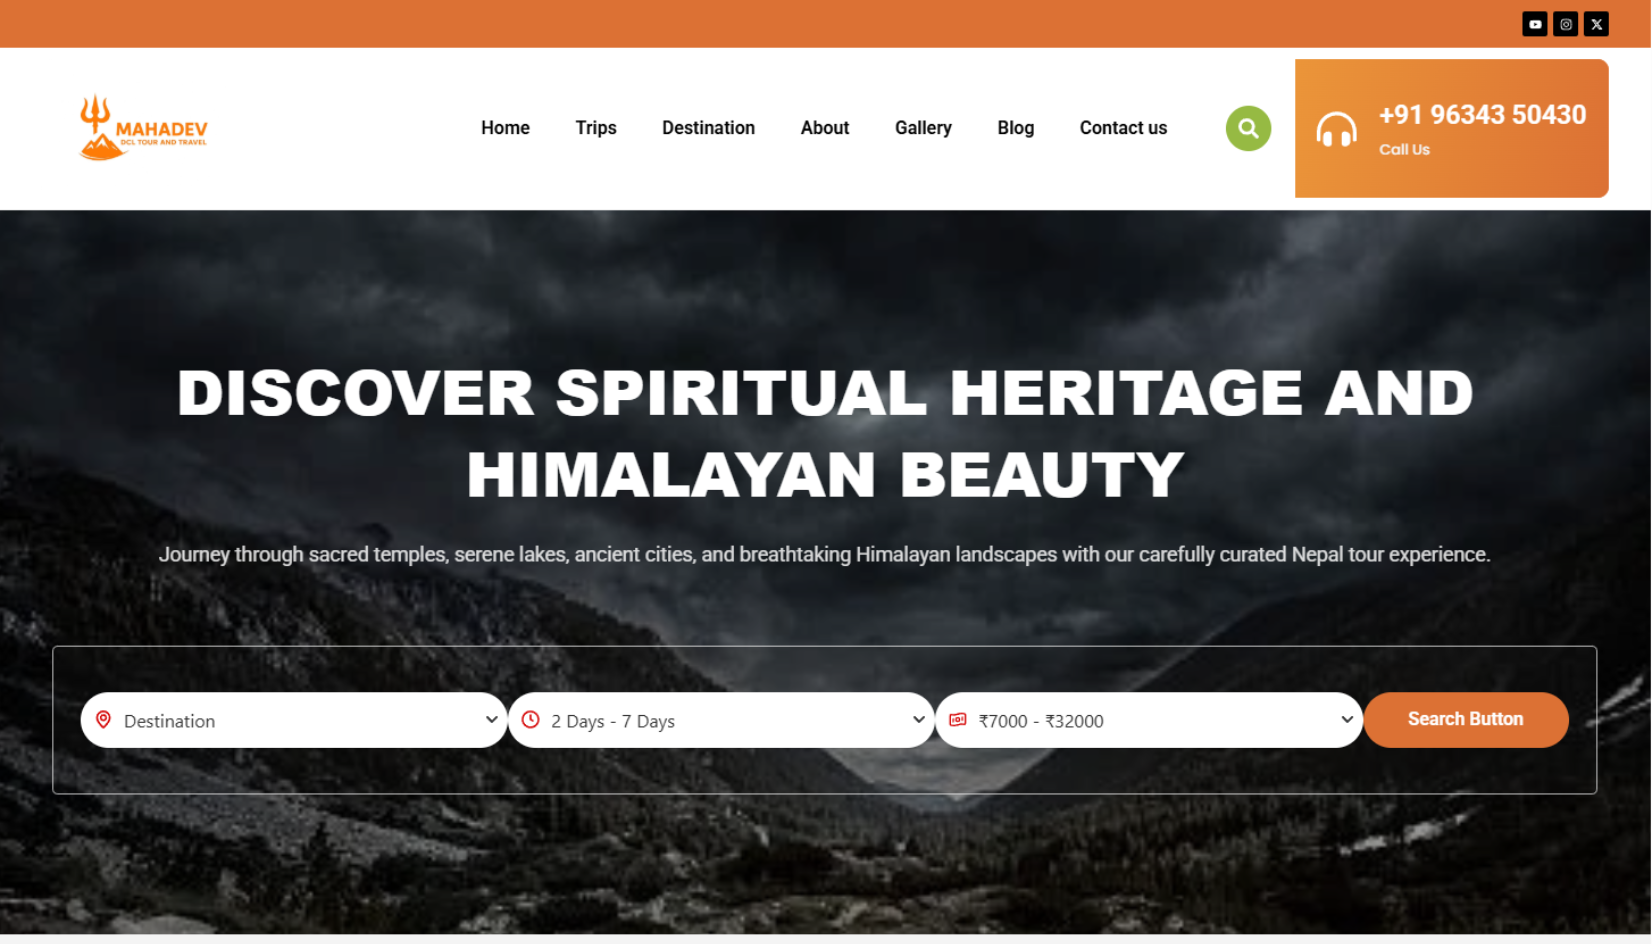Click the +91 96343 50430 phone number
This screenshot has height=944, width=1652.
tap(1482, 115)
